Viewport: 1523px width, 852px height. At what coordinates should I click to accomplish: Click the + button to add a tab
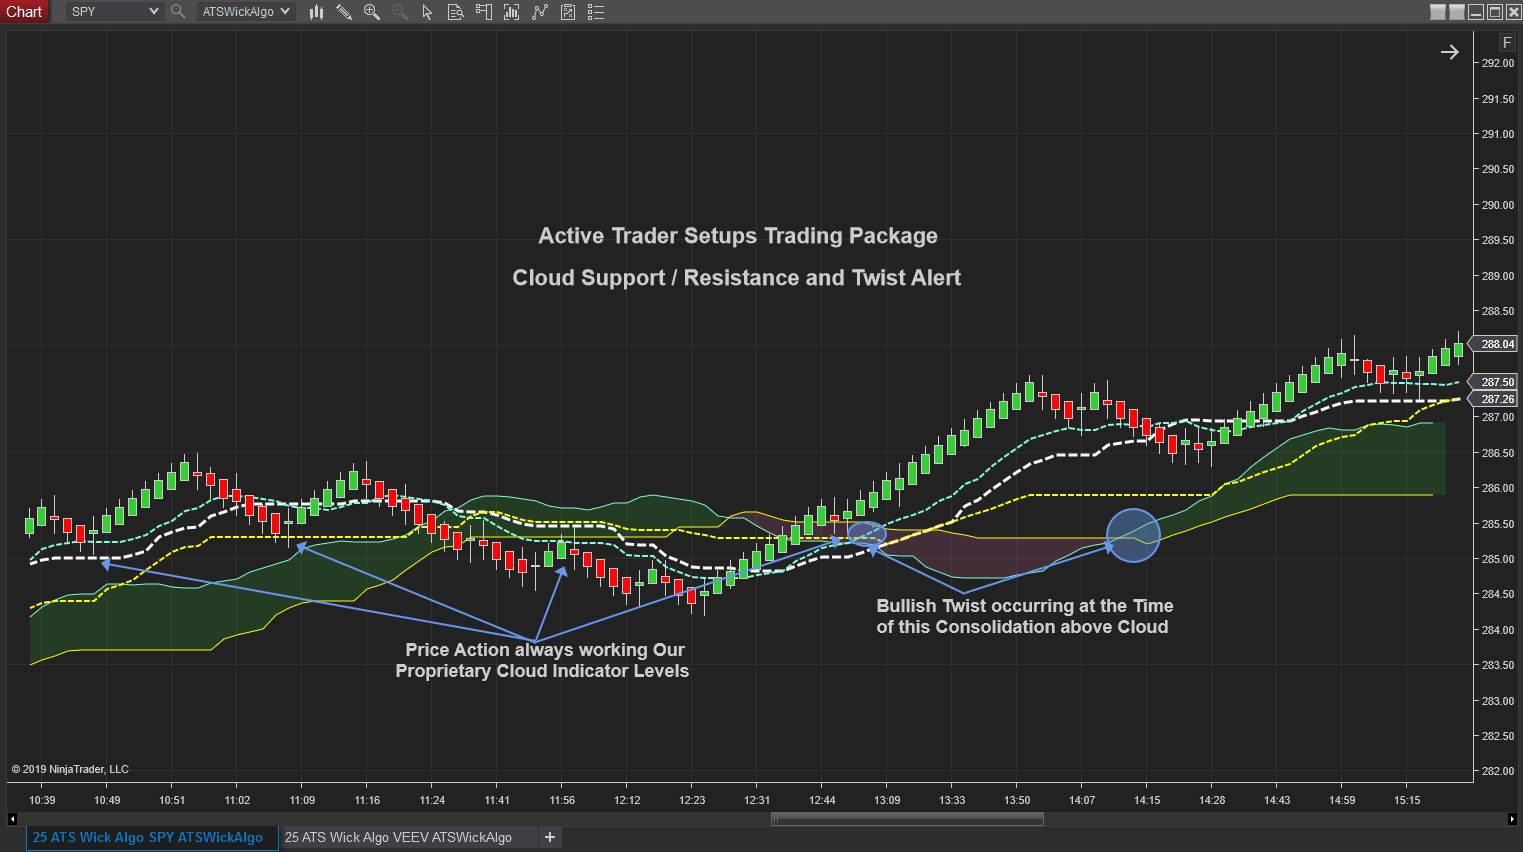(x=549, y=837)
